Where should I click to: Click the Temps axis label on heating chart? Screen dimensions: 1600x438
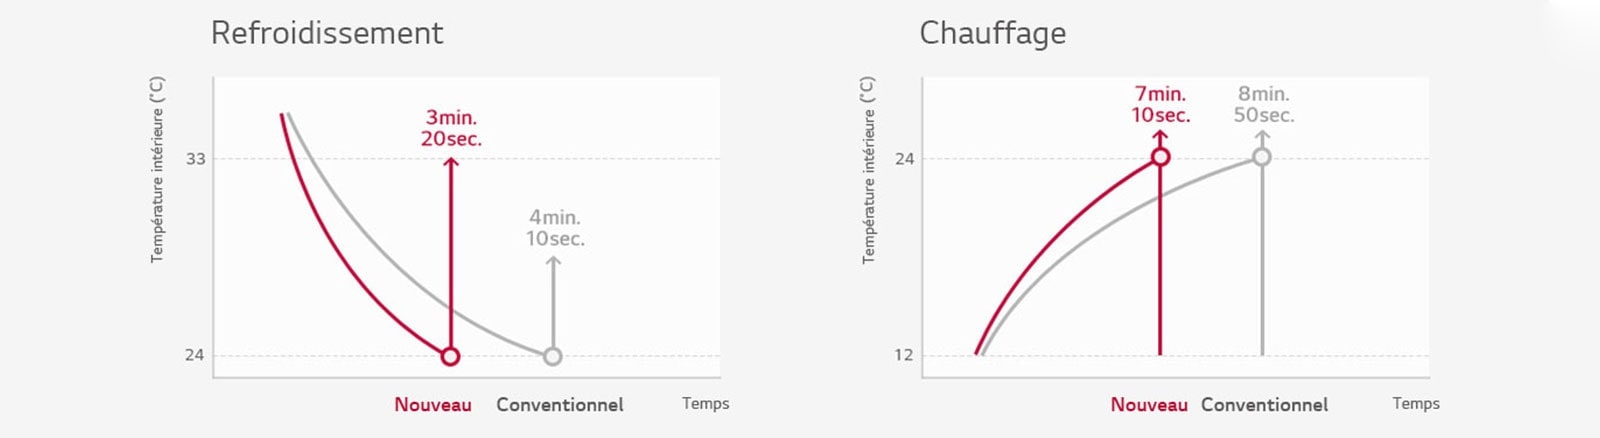point(1416,403)
